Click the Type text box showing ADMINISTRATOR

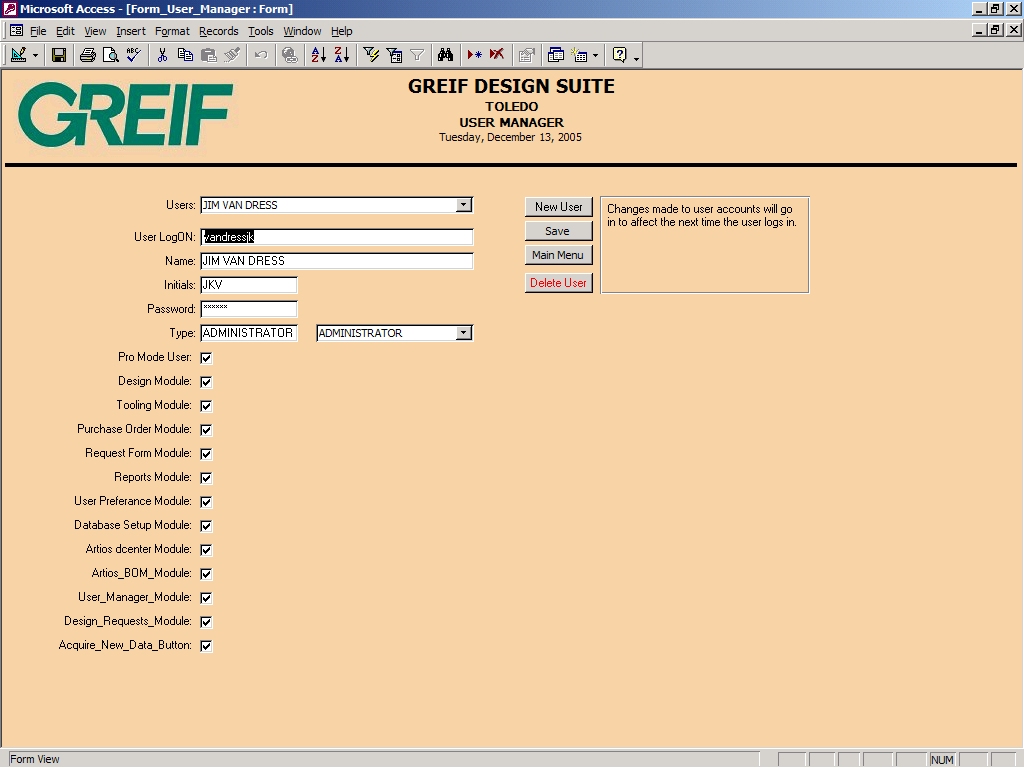click(249, 333)
